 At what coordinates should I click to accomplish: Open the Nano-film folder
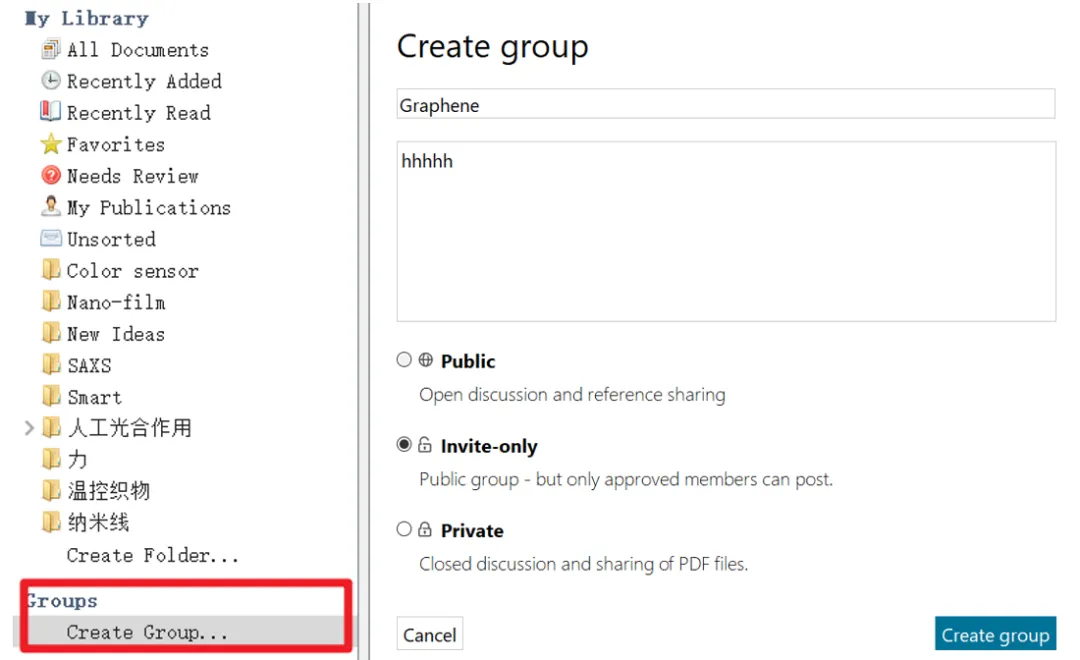pos(115,302)
